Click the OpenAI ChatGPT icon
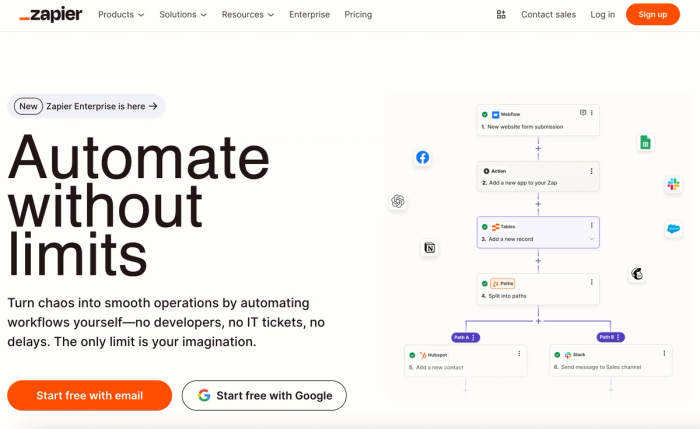 [397, 201]
